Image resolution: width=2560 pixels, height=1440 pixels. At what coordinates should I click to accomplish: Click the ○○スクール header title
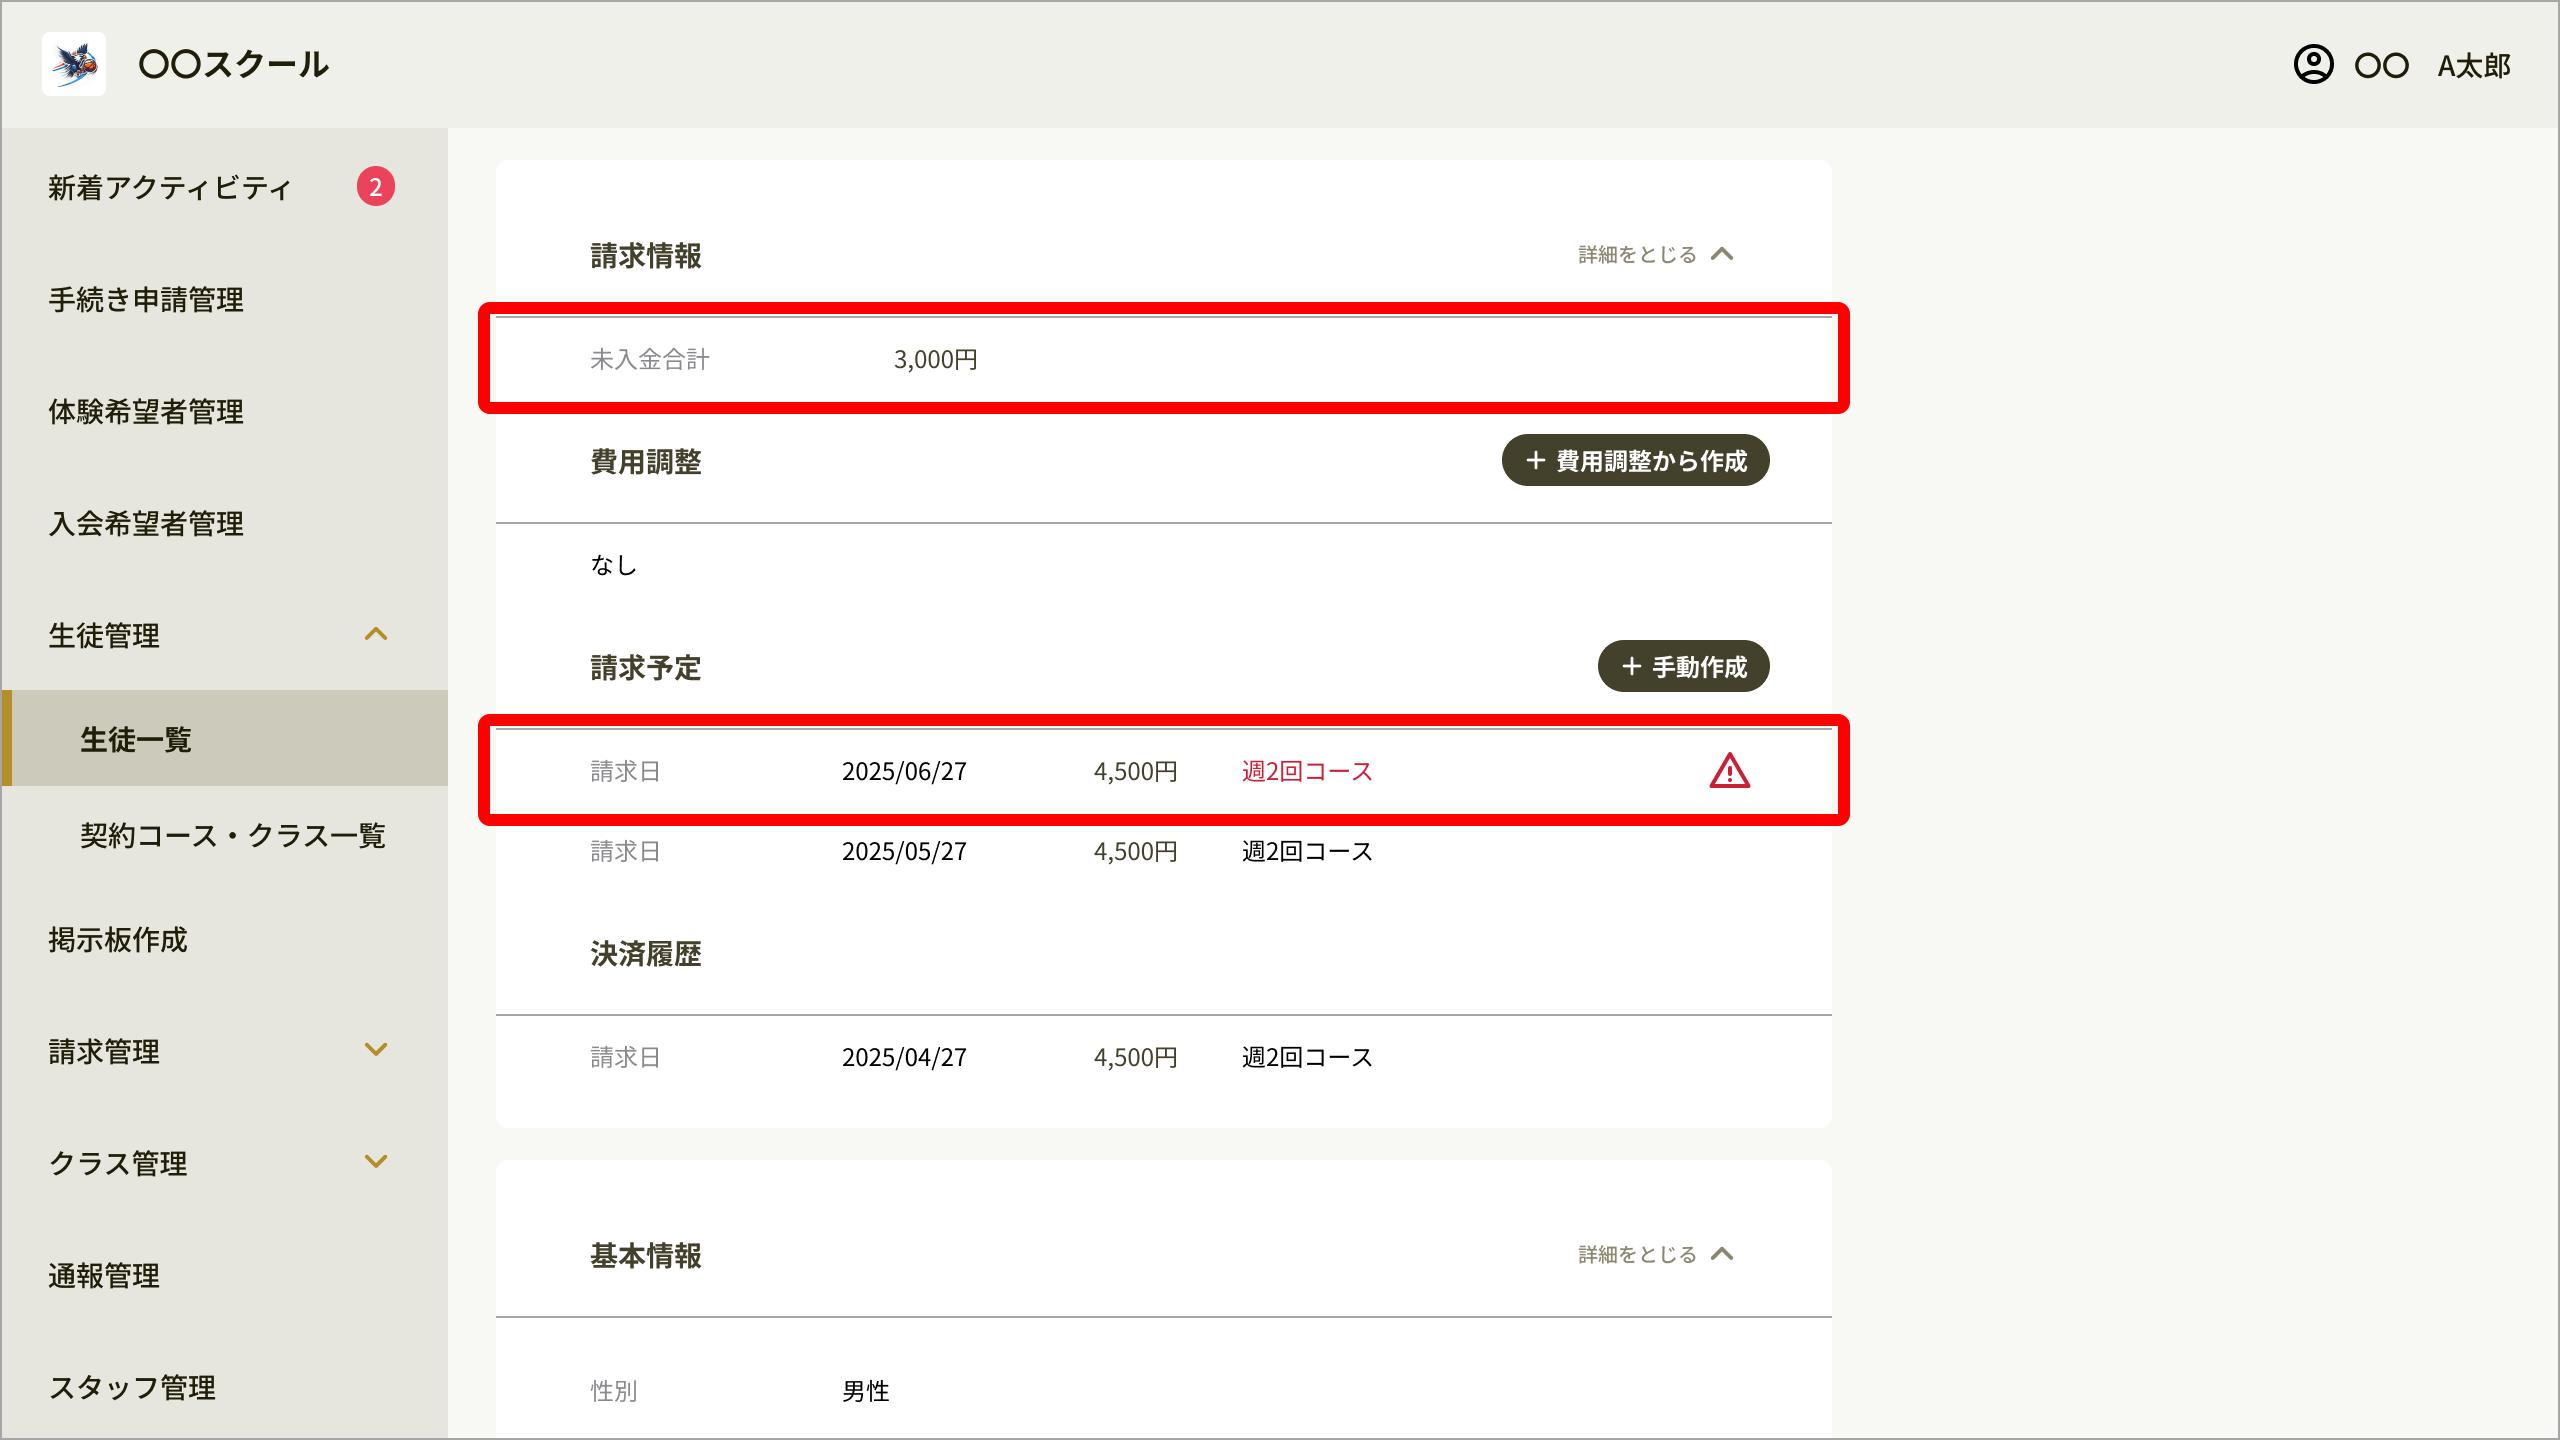pyautogui.click(x=233, y=64)
